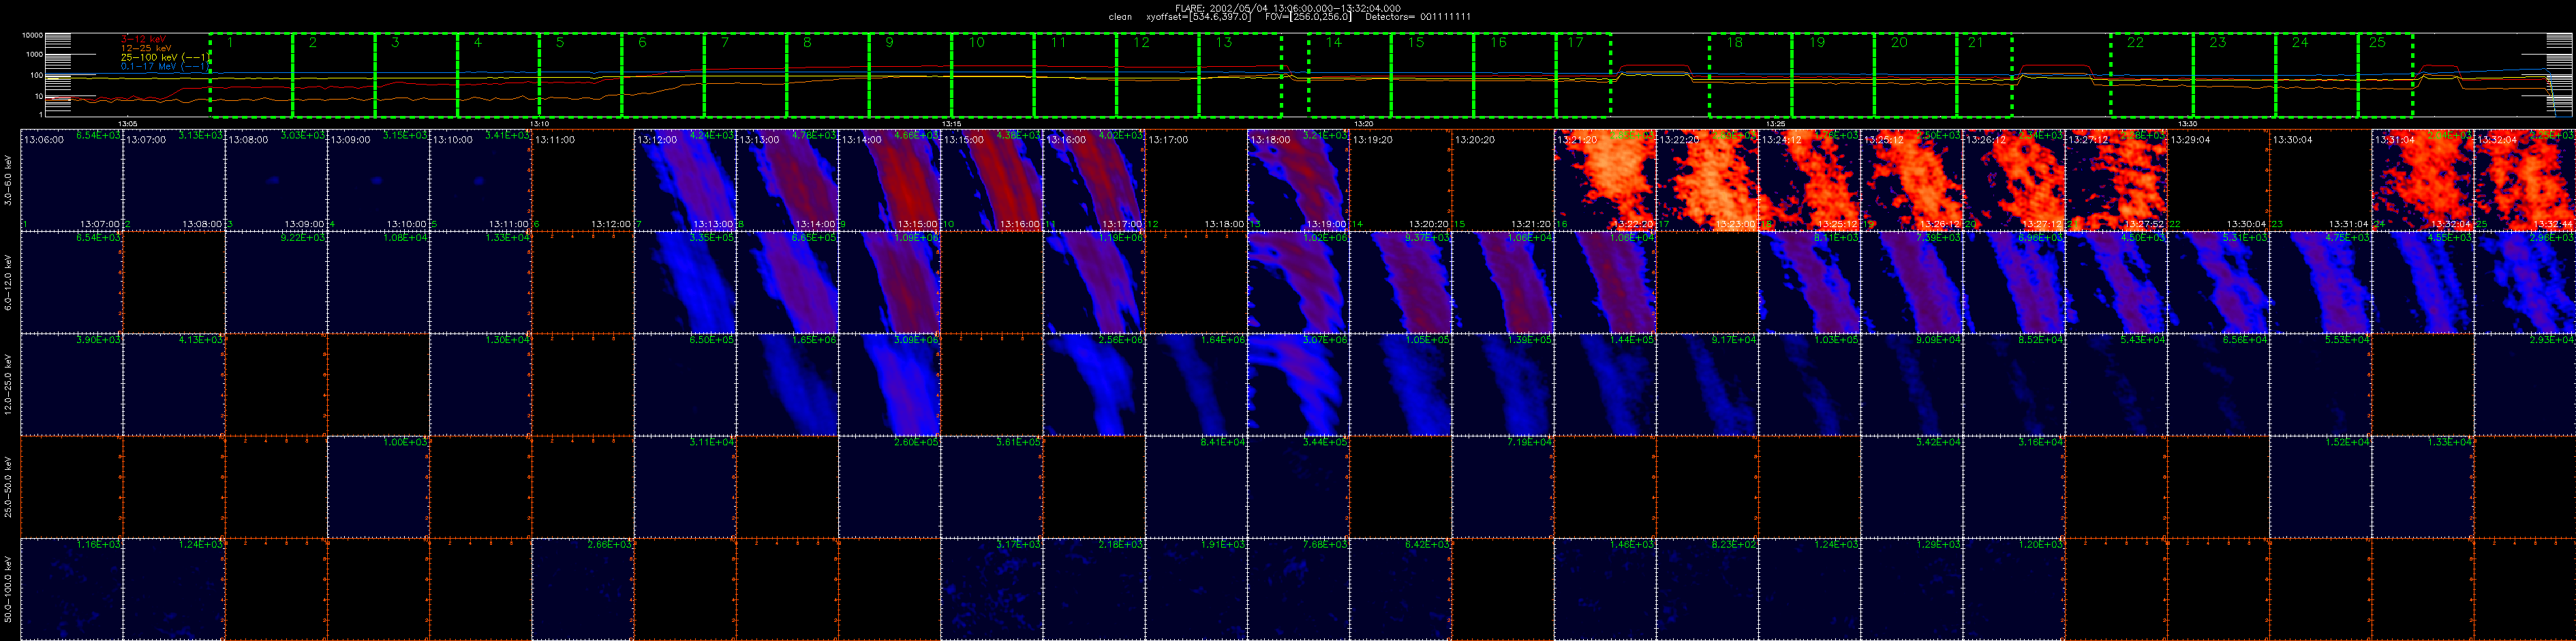
Task: Select interval 3 box in the light curve
Action: [416, 75]
